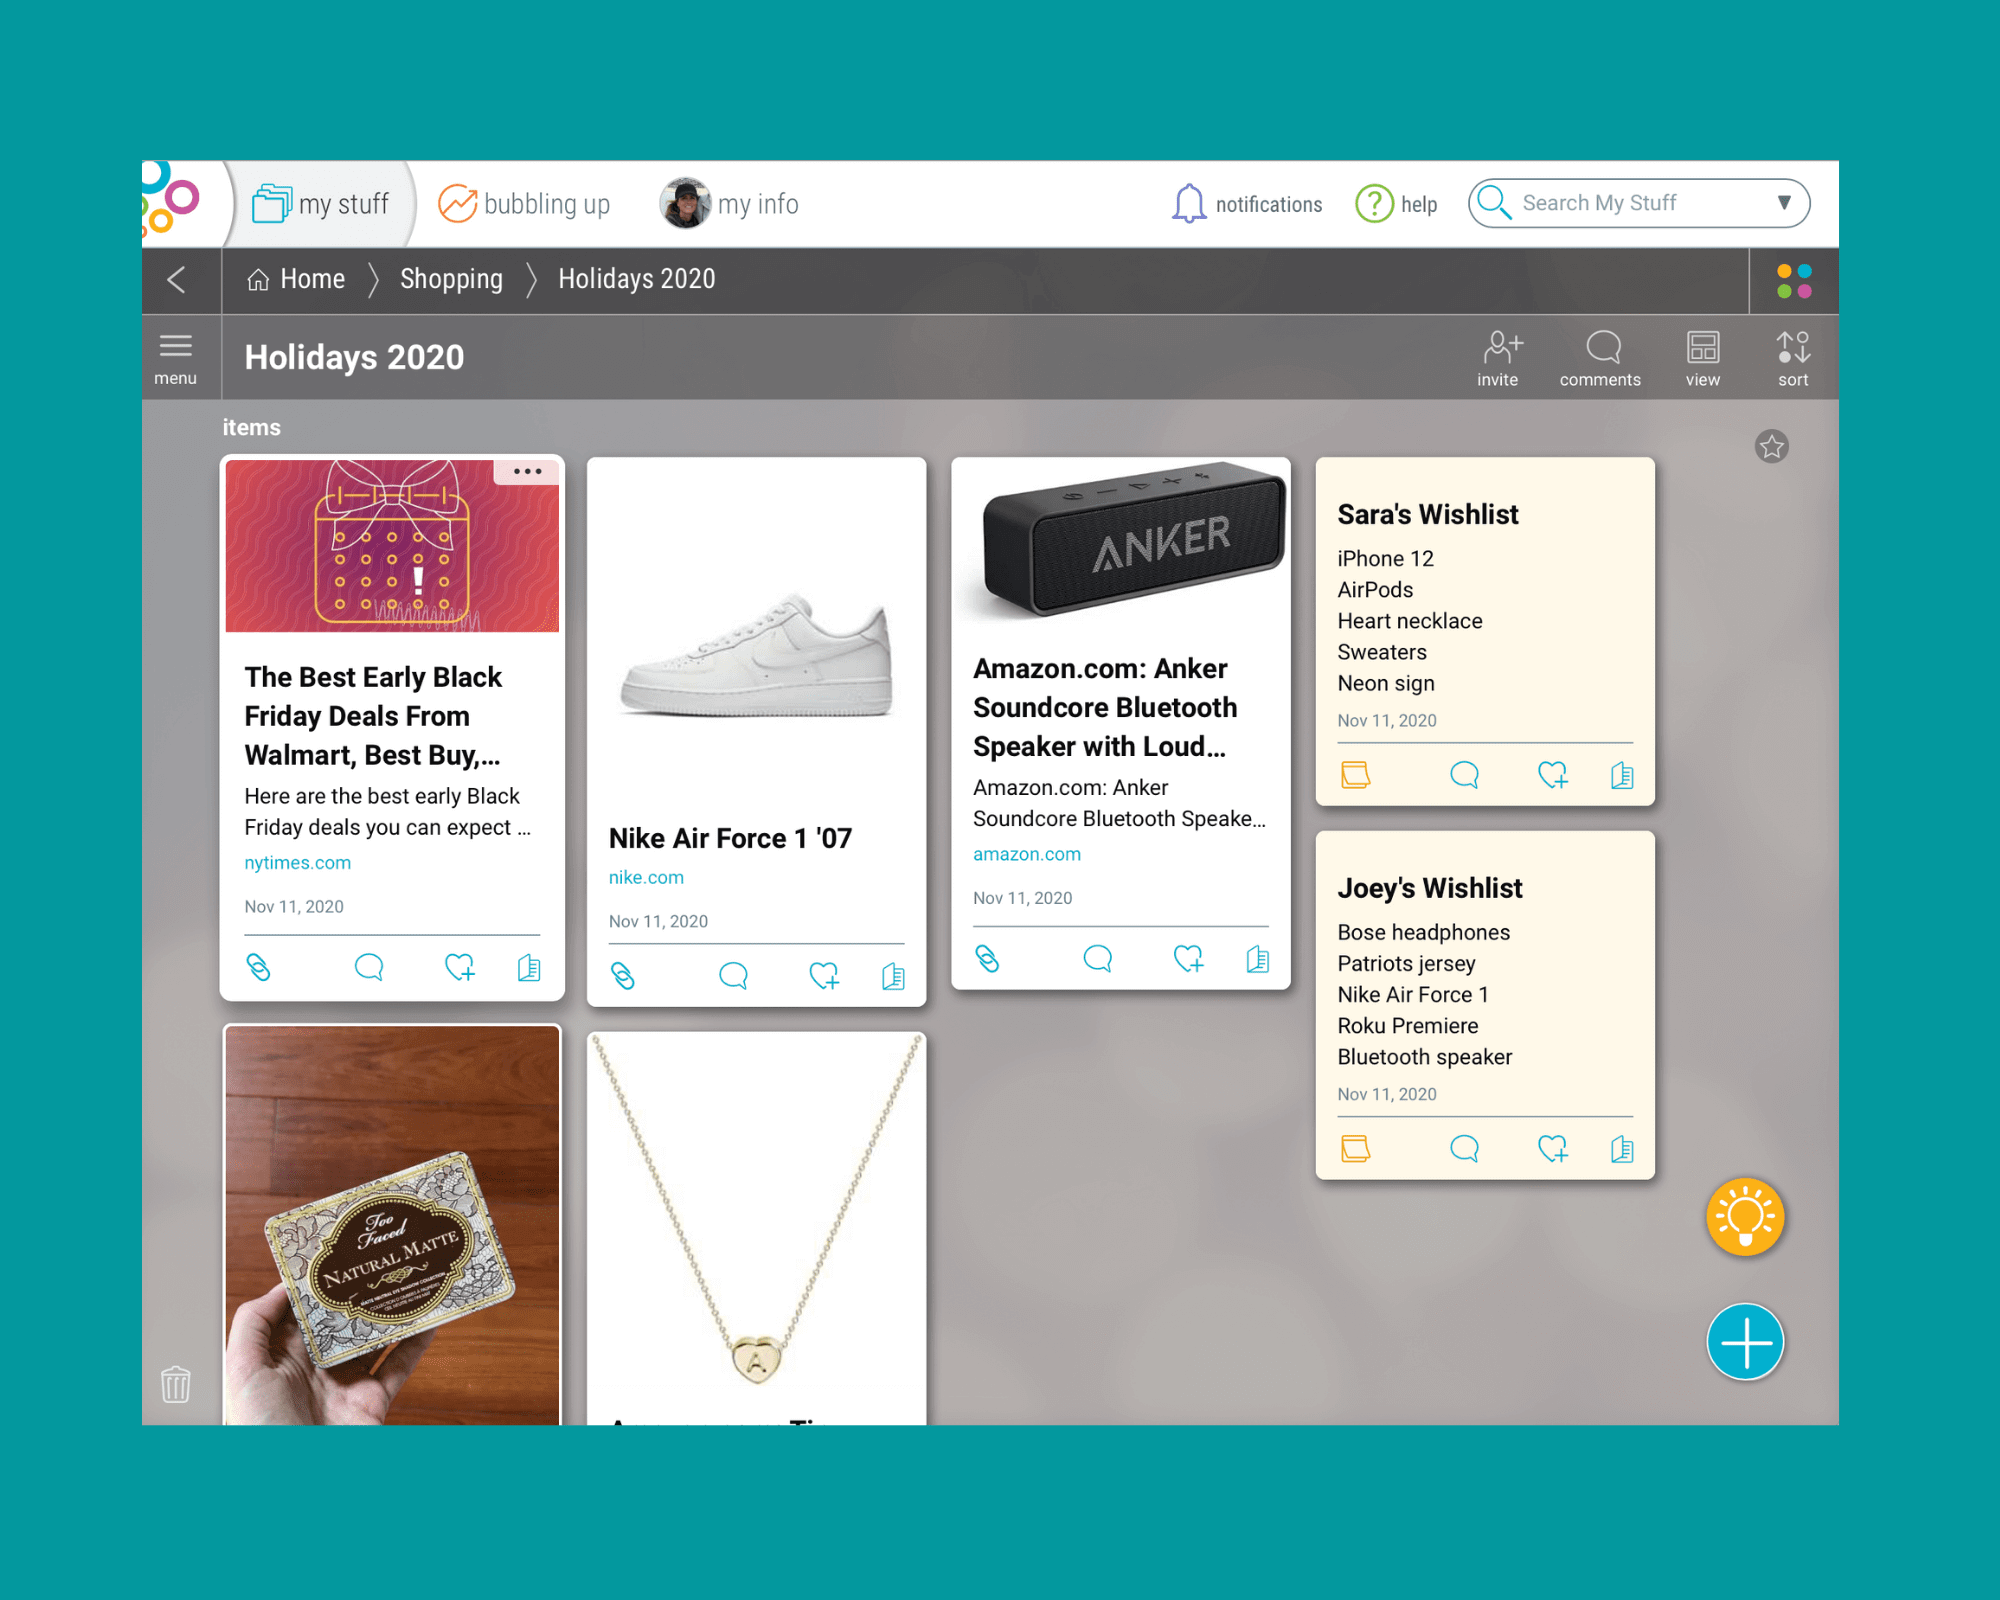Open comment bubble on Joey's Wishlist
Image resolution: width=2000 pixels, height=1600 pixels.
pos(1464,1149)
